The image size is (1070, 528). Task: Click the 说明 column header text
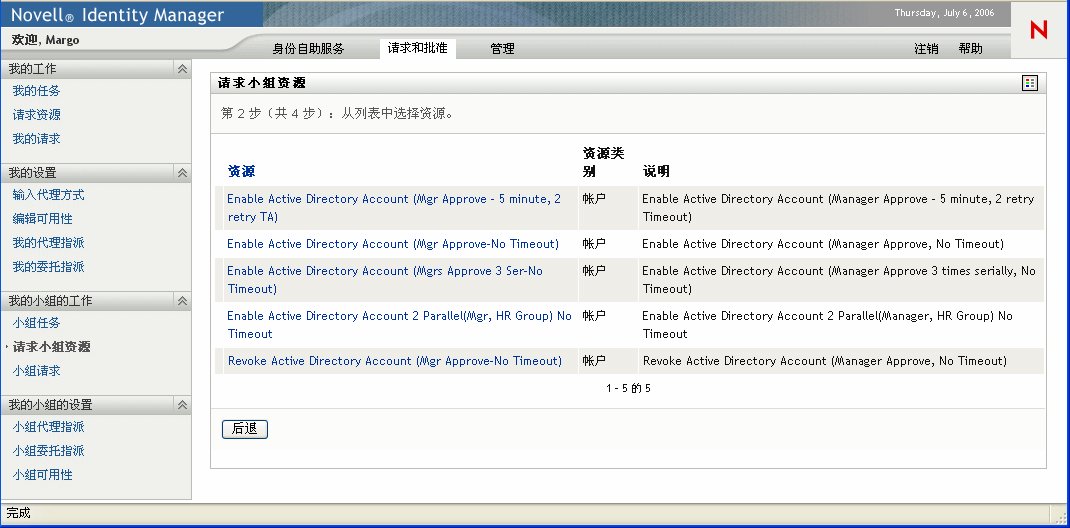pyautogui.click(x=656, y=172)
